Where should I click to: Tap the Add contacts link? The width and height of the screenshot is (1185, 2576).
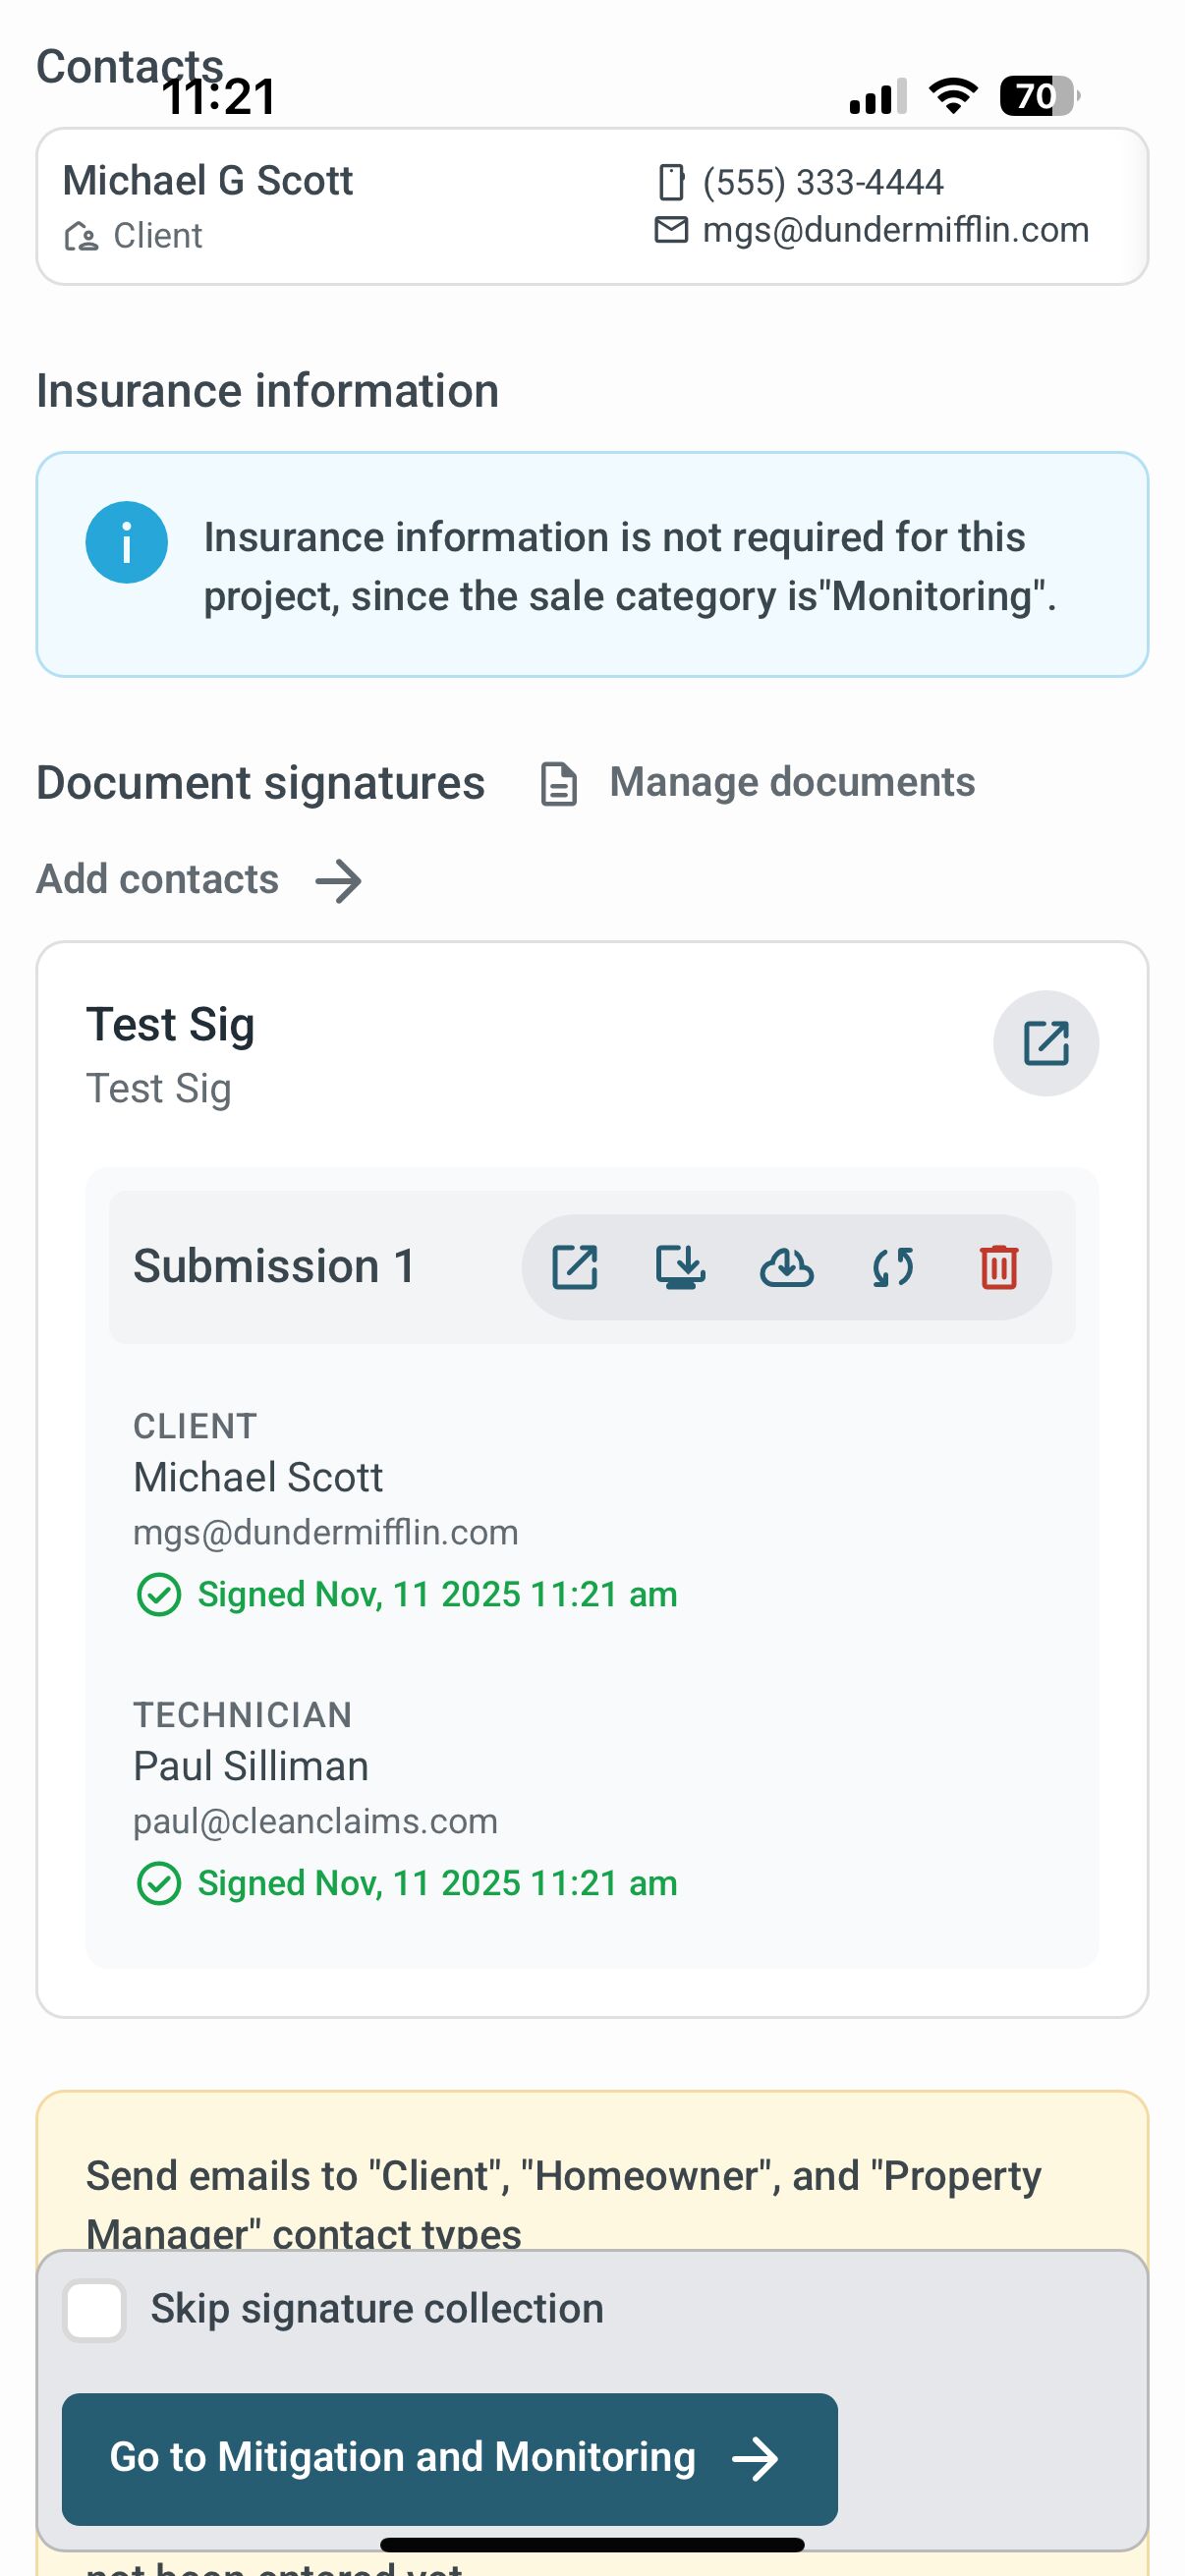158,879
